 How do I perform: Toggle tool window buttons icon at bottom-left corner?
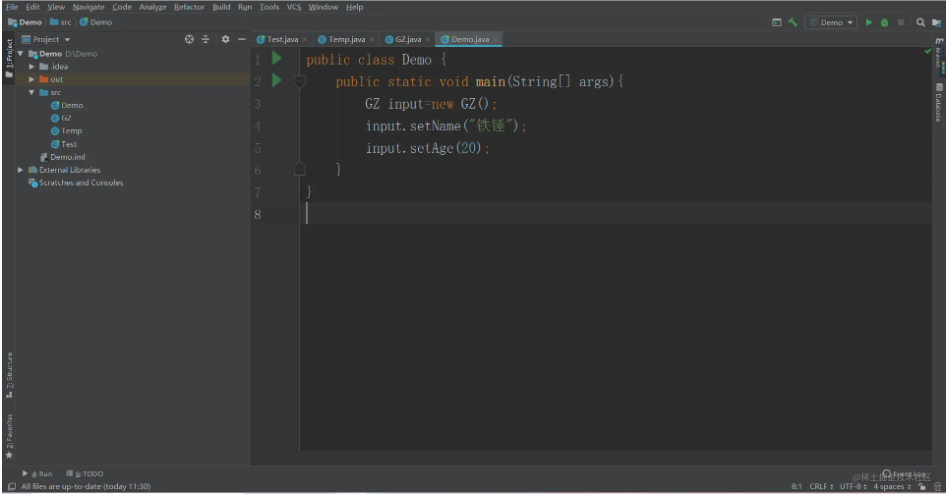tap(11, 486)
